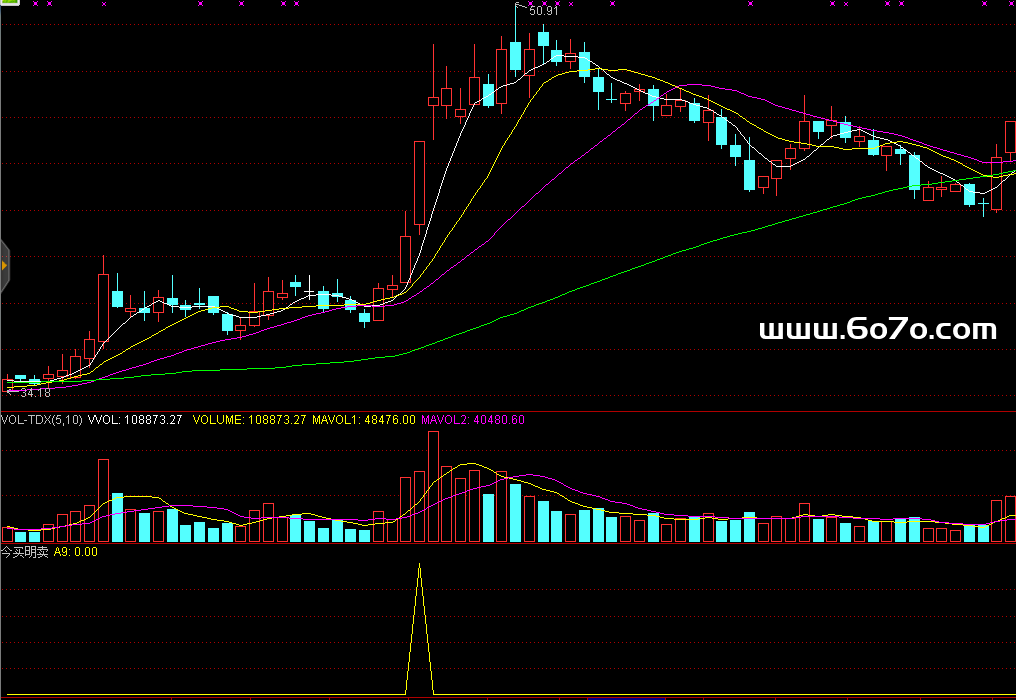This screenshot has height=700, width=1016.
Task: Select the yellow VOLUME value label
Action: pos(248,420)
